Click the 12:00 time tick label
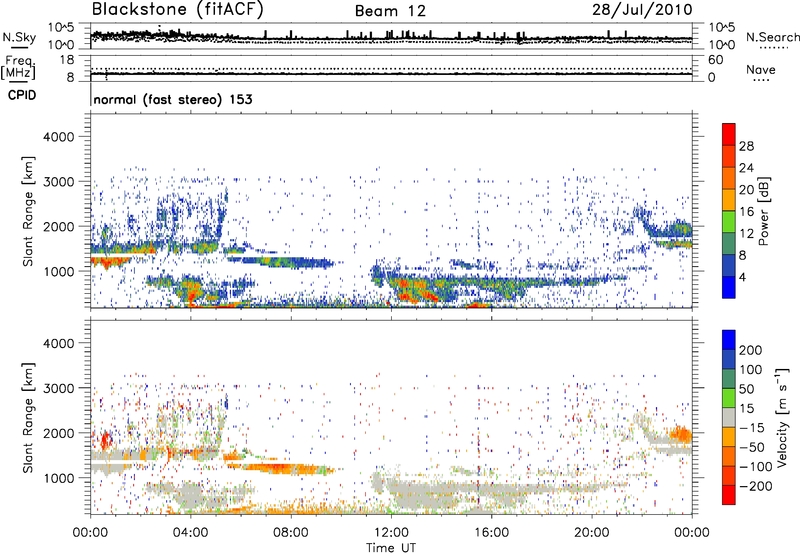 point(391,533)
